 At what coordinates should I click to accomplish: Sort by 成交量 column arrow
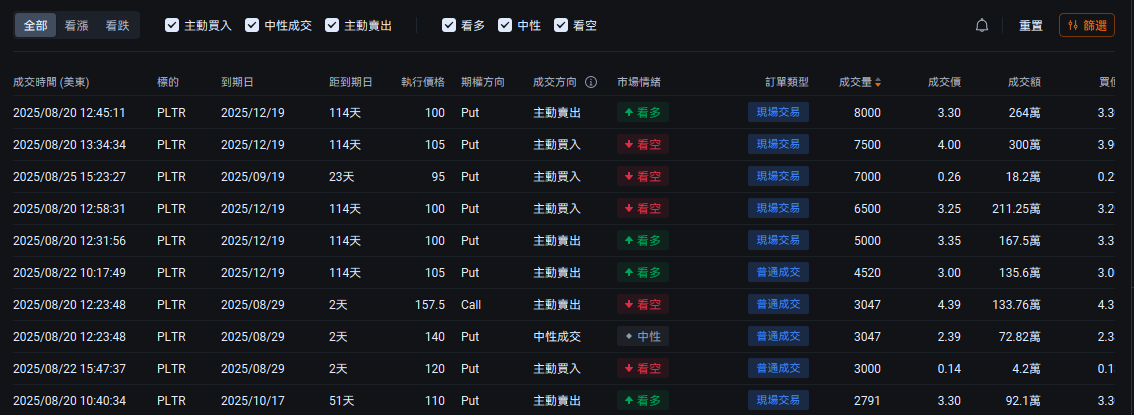pyautogui.click(x=878, y=82)
